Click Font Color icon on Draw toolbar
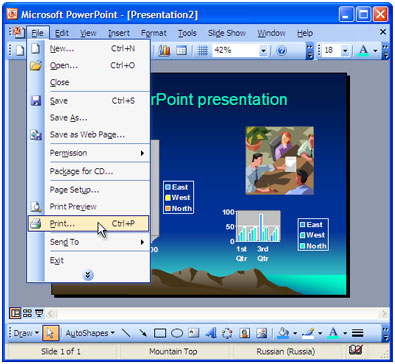 333,333
